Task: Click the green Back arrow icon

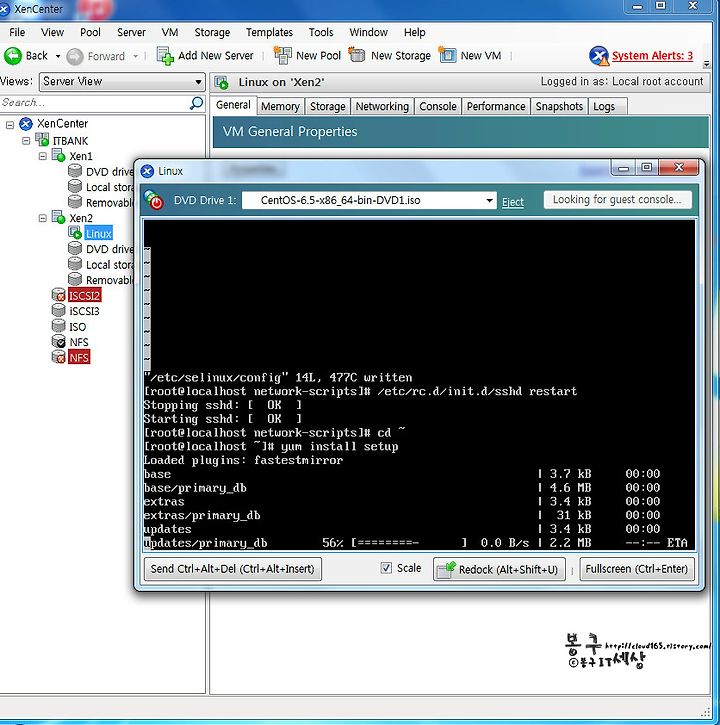Action: click(12, 56)
